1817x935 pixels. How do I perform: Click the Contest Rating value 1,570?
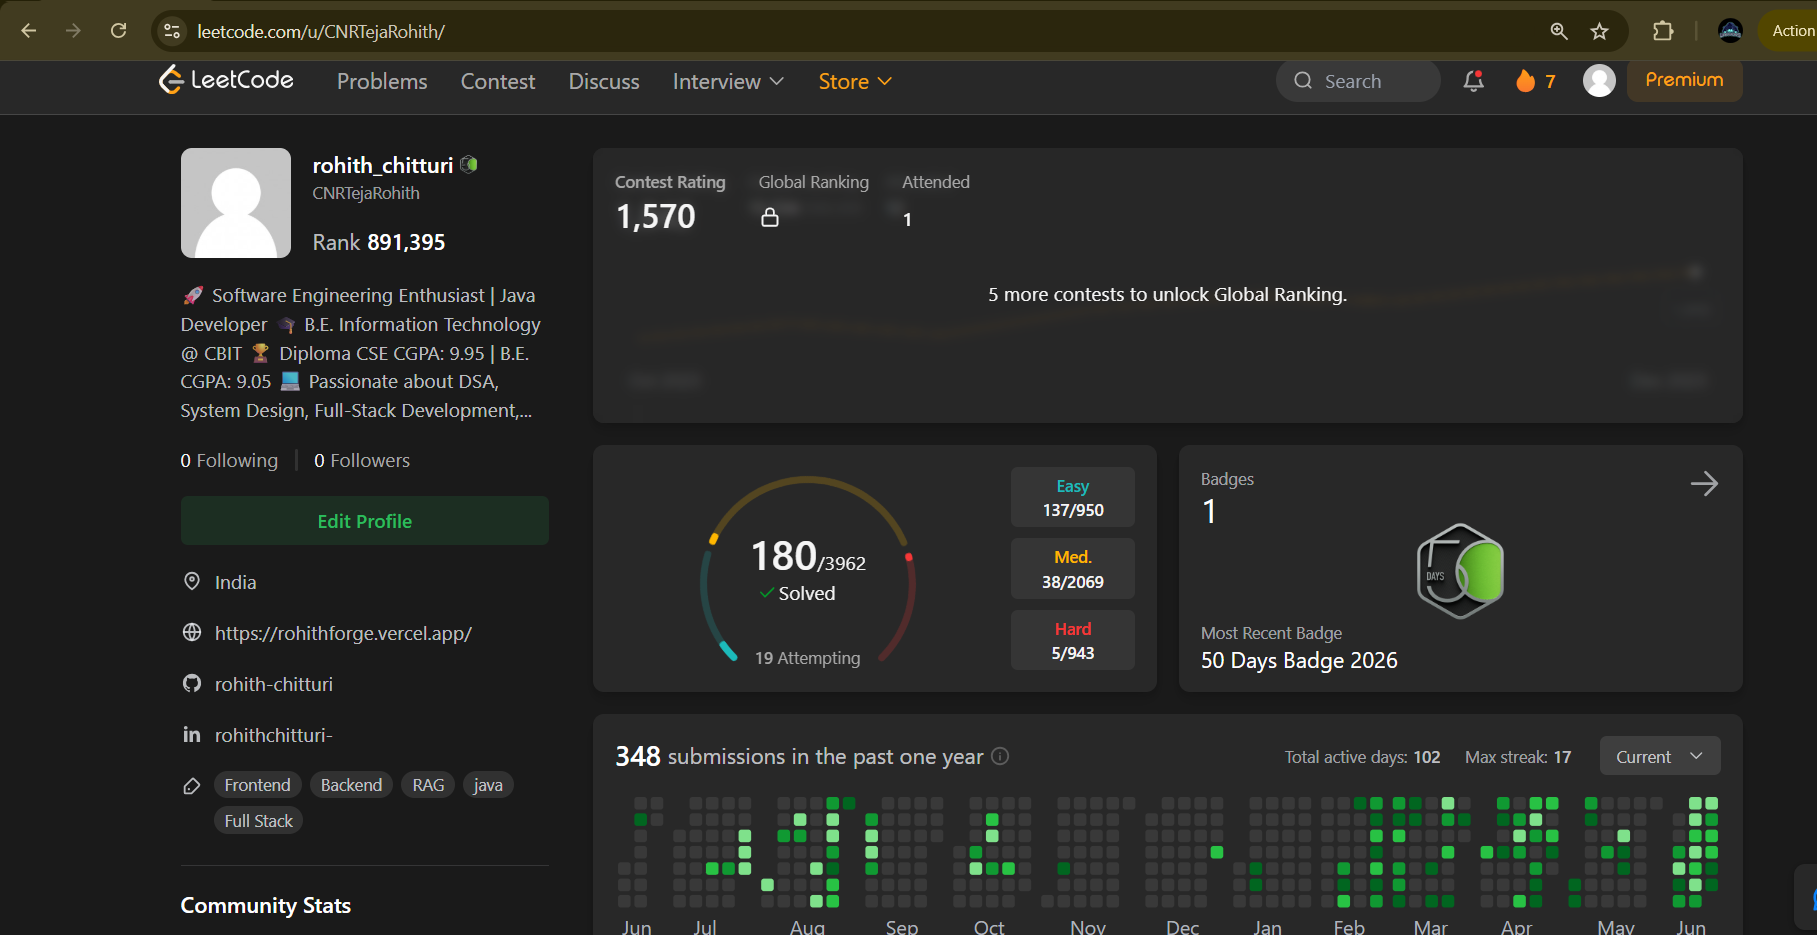tap(656, 217)
